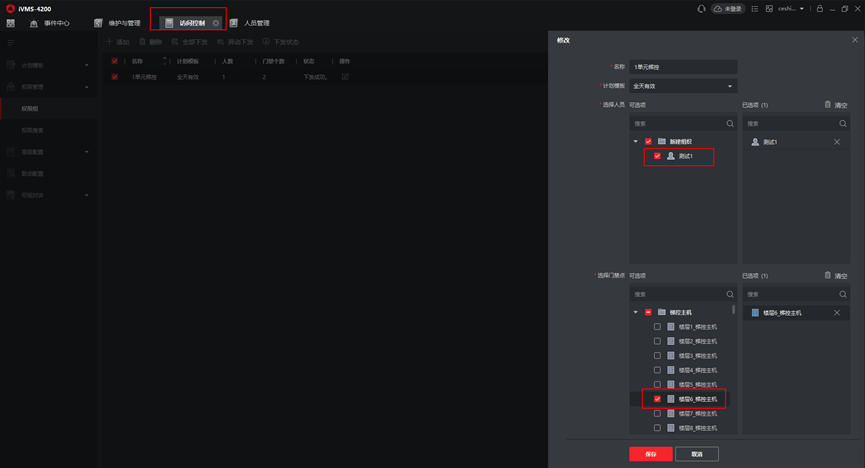Image resolution: width=865 pixels, height=468 pixels.
Task: Open the module grid icon beside 事件中心
Action: (10, 23)
